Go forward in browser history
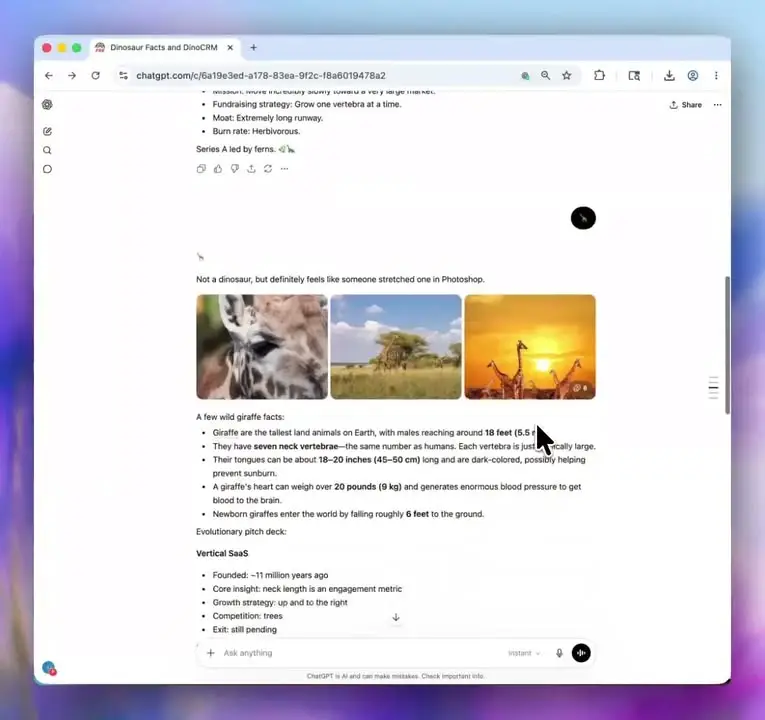Screen dimensions: 765x720 tap(72, 76)
